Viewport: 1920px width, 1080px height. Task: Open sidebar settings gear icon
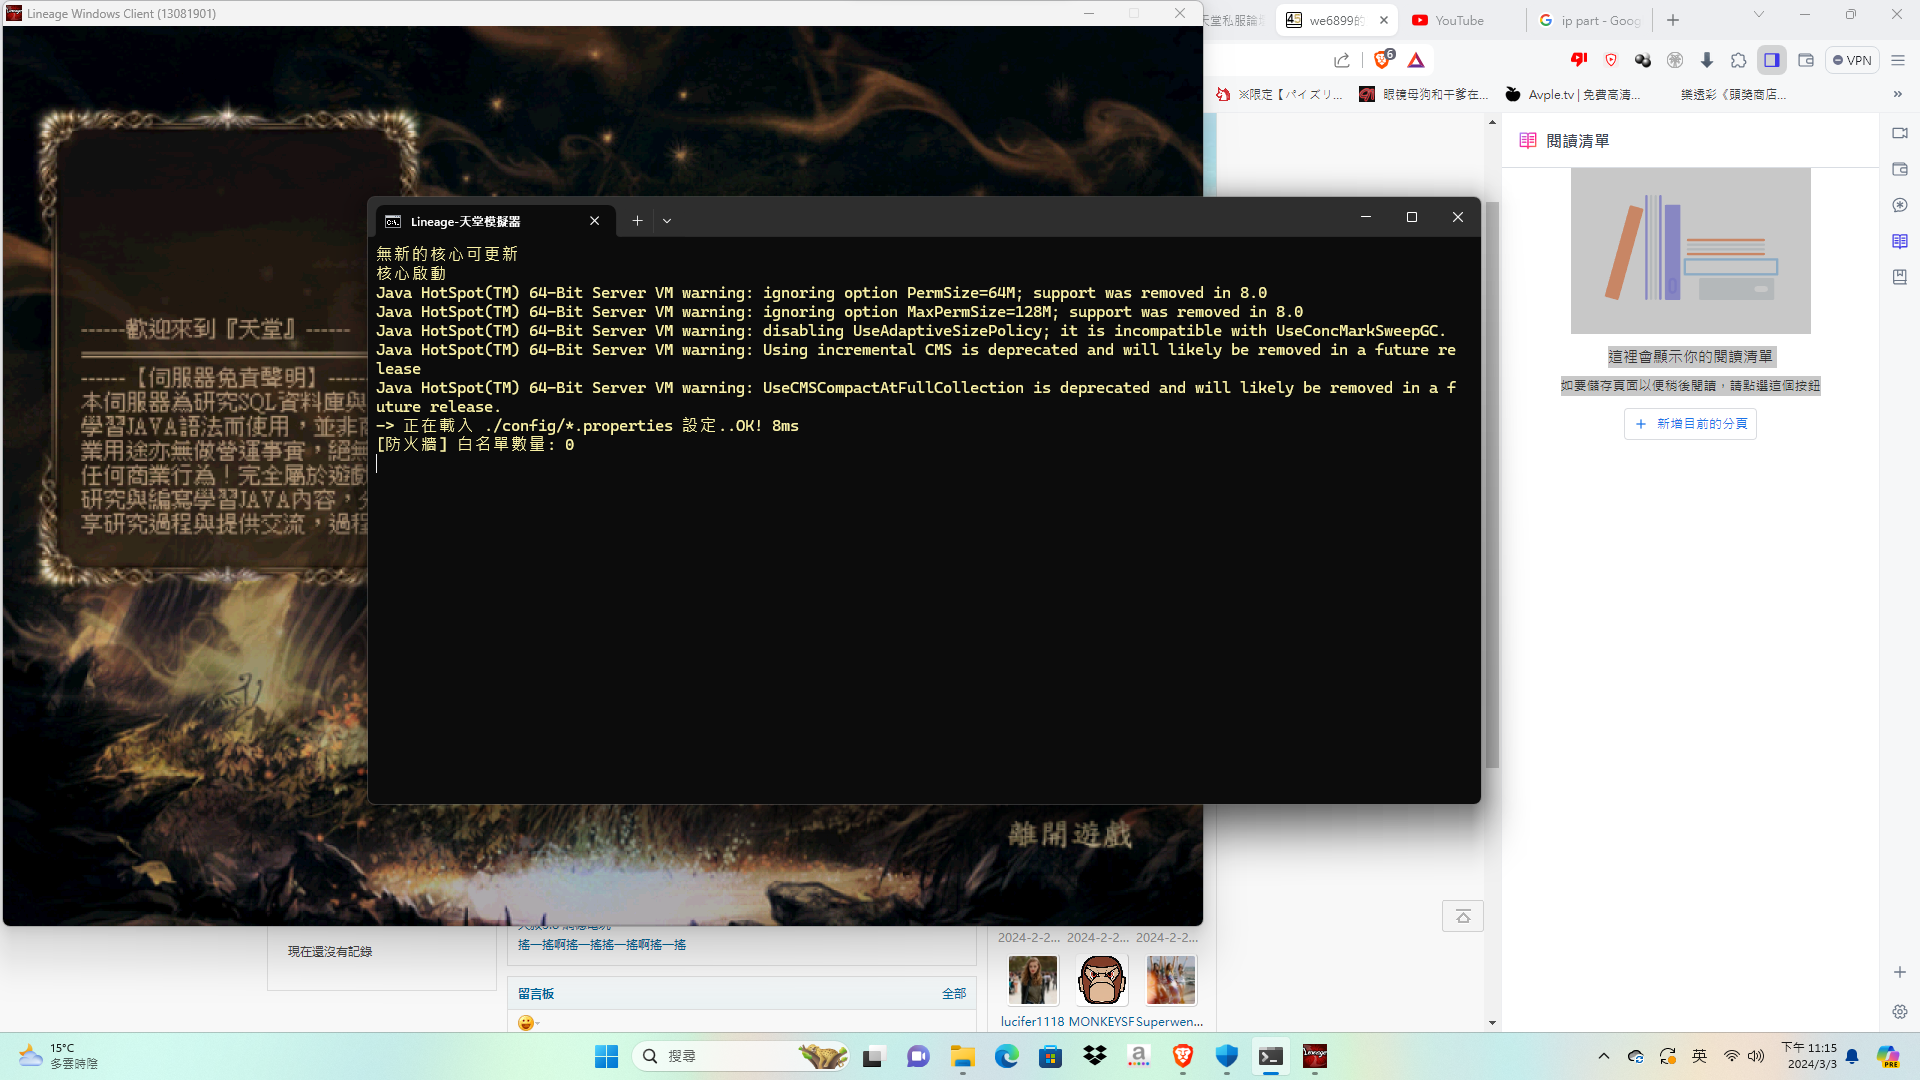point(1900,1012)
